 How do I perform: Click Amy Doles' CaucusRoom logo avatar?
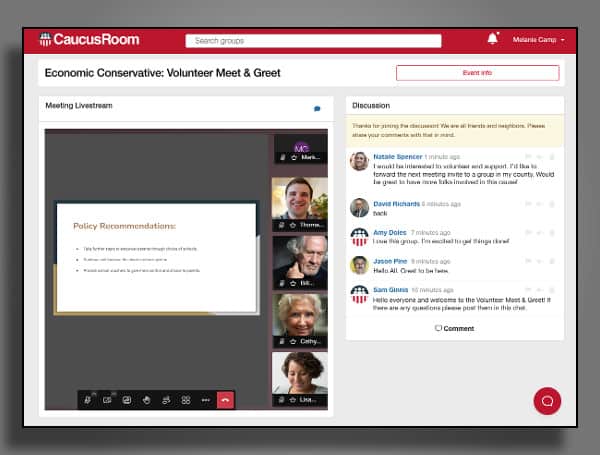coord(359,237)
